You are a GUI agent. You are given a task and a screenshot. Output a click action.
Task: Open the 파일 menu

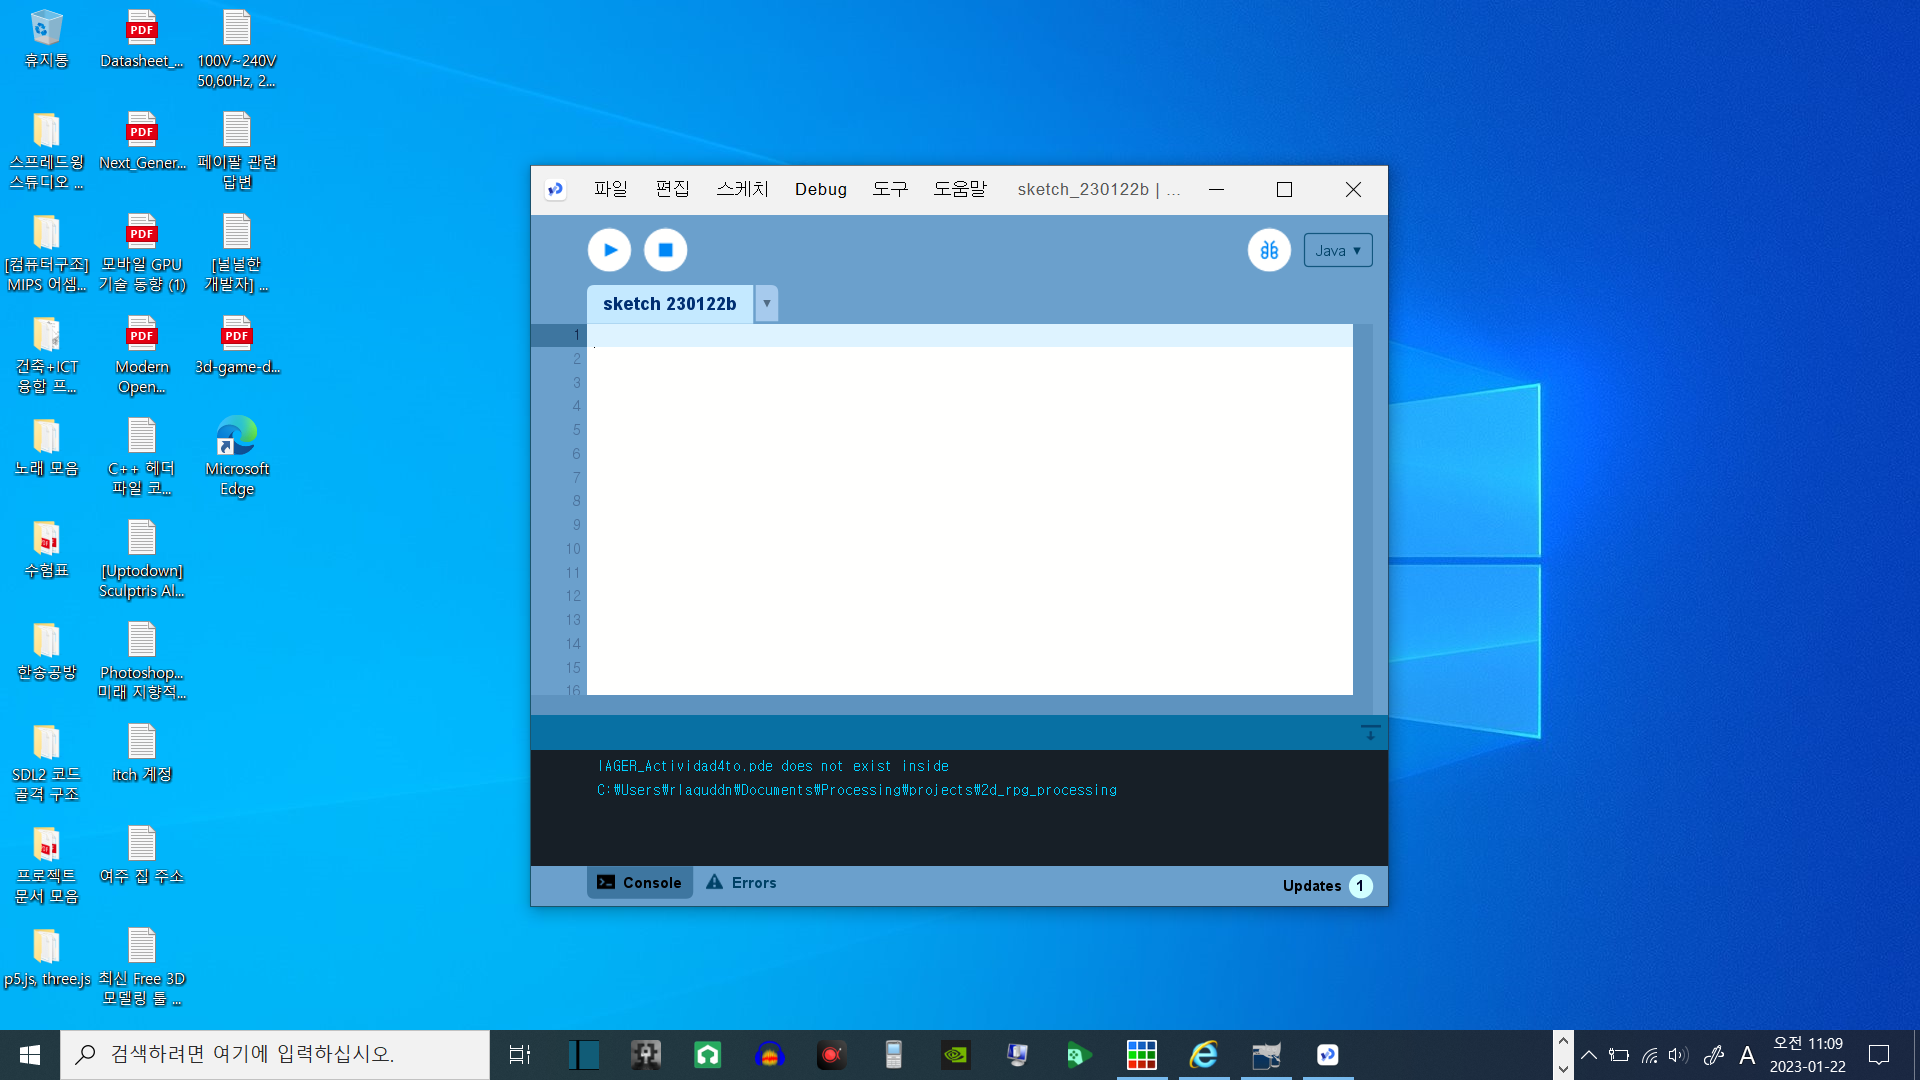pyautogui.click(x=610, y=189)
